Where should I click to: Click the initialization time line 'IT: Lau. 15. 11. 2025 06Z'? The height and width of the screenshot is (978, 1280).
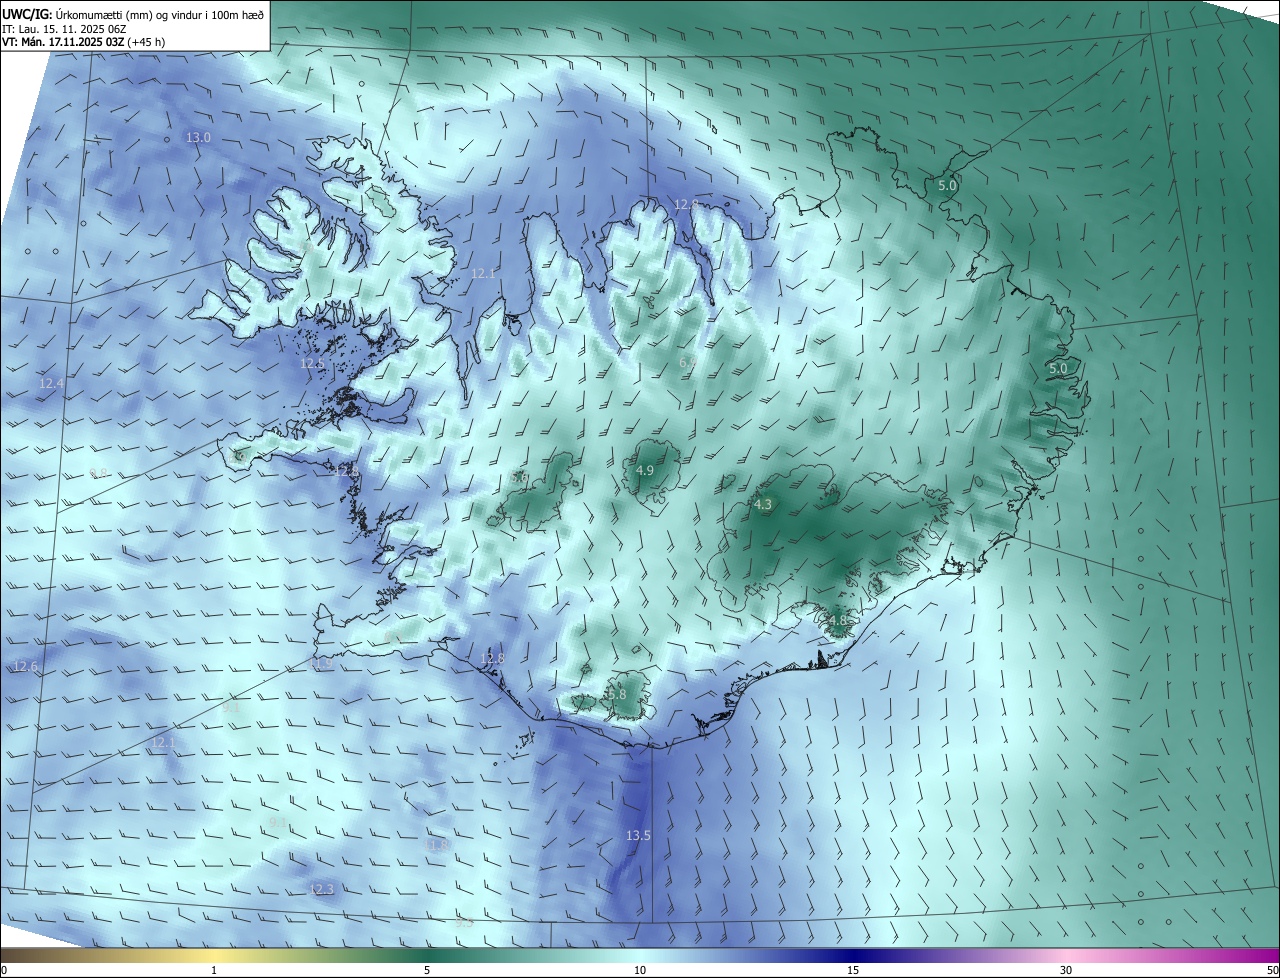(x=64, y=30)
